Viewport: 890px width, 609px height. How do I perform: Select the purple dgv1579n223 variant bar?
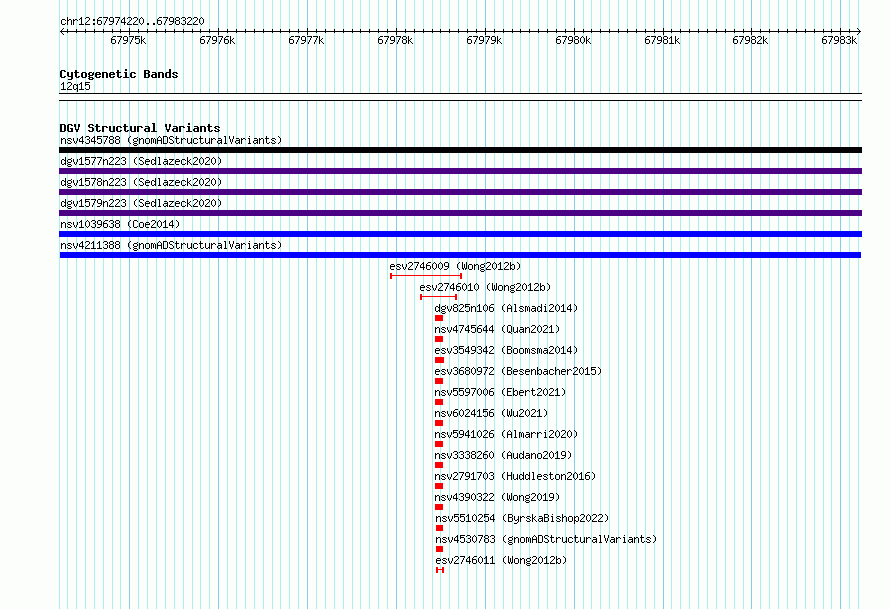tap(460, 213)
